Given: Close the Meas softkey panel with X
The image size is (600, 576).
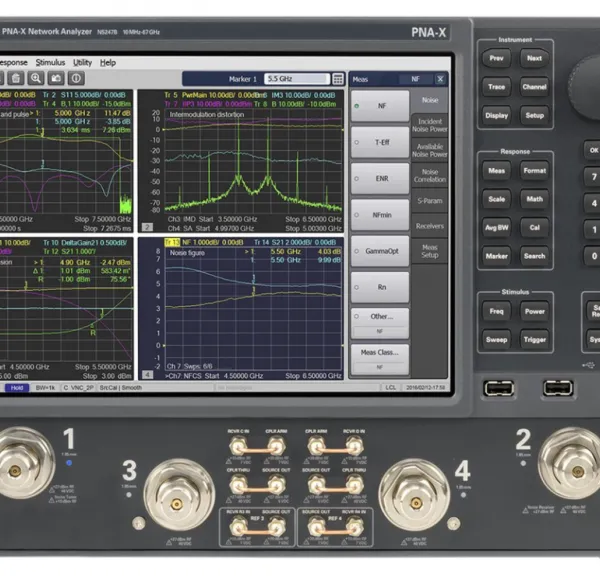Looking at the screenshot, I should (440, 79).
